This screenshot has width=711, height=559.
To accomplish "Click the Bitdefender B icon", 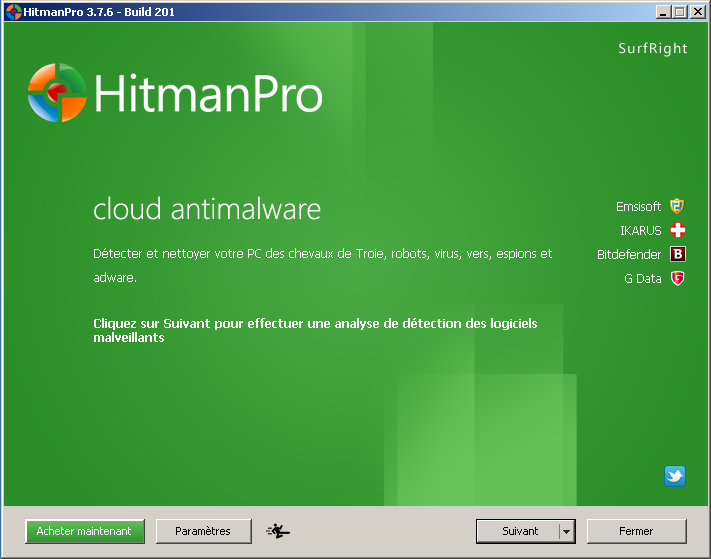I will 677,255.
